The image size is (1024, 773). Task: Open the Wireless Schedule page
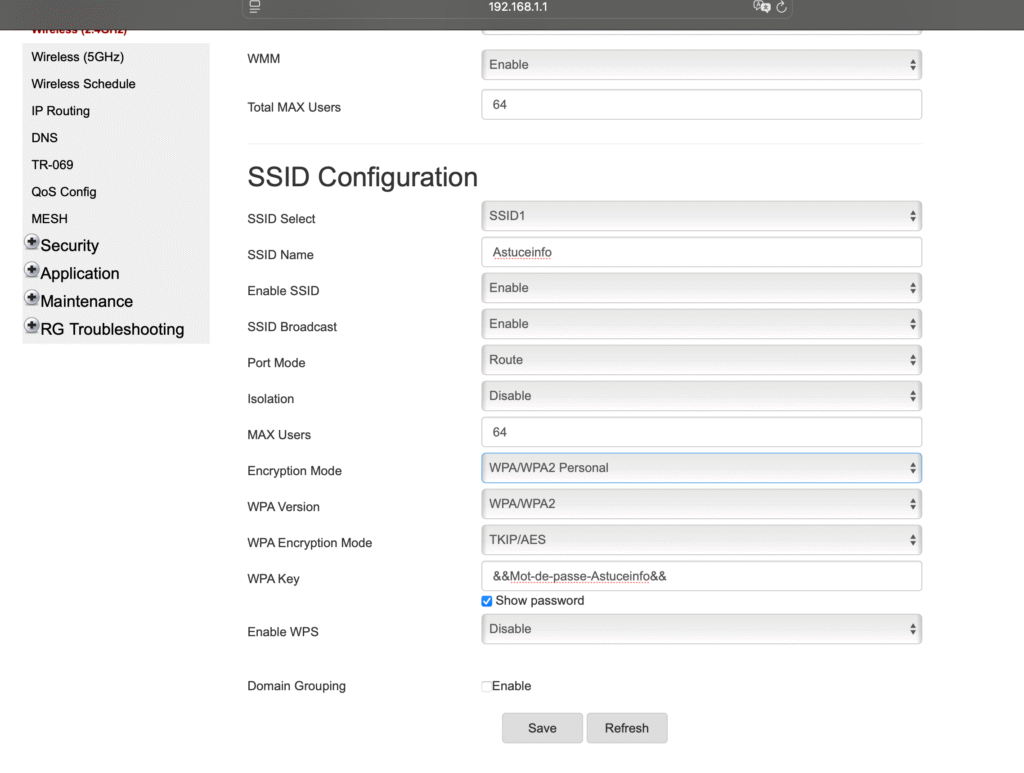[x=84, y=84]
